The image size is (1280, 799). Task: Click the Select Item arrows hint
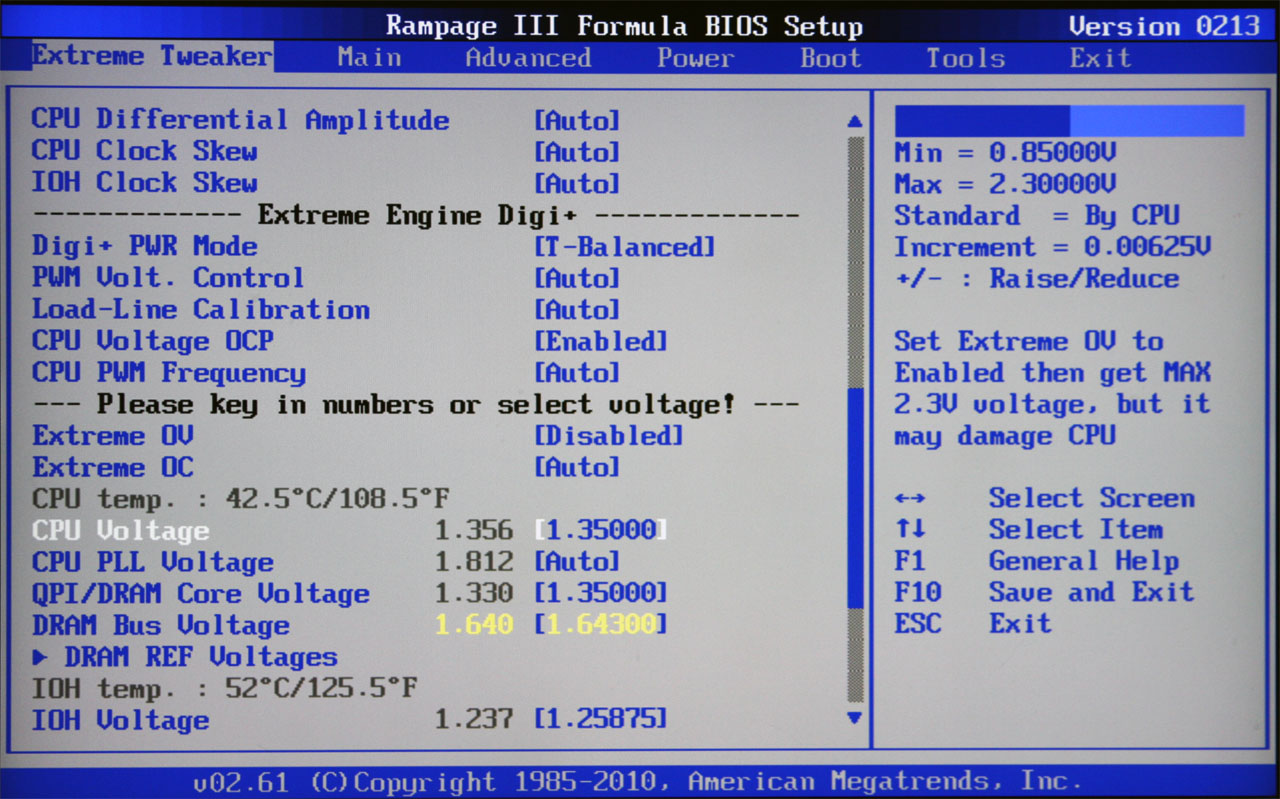click(1028, 529)
